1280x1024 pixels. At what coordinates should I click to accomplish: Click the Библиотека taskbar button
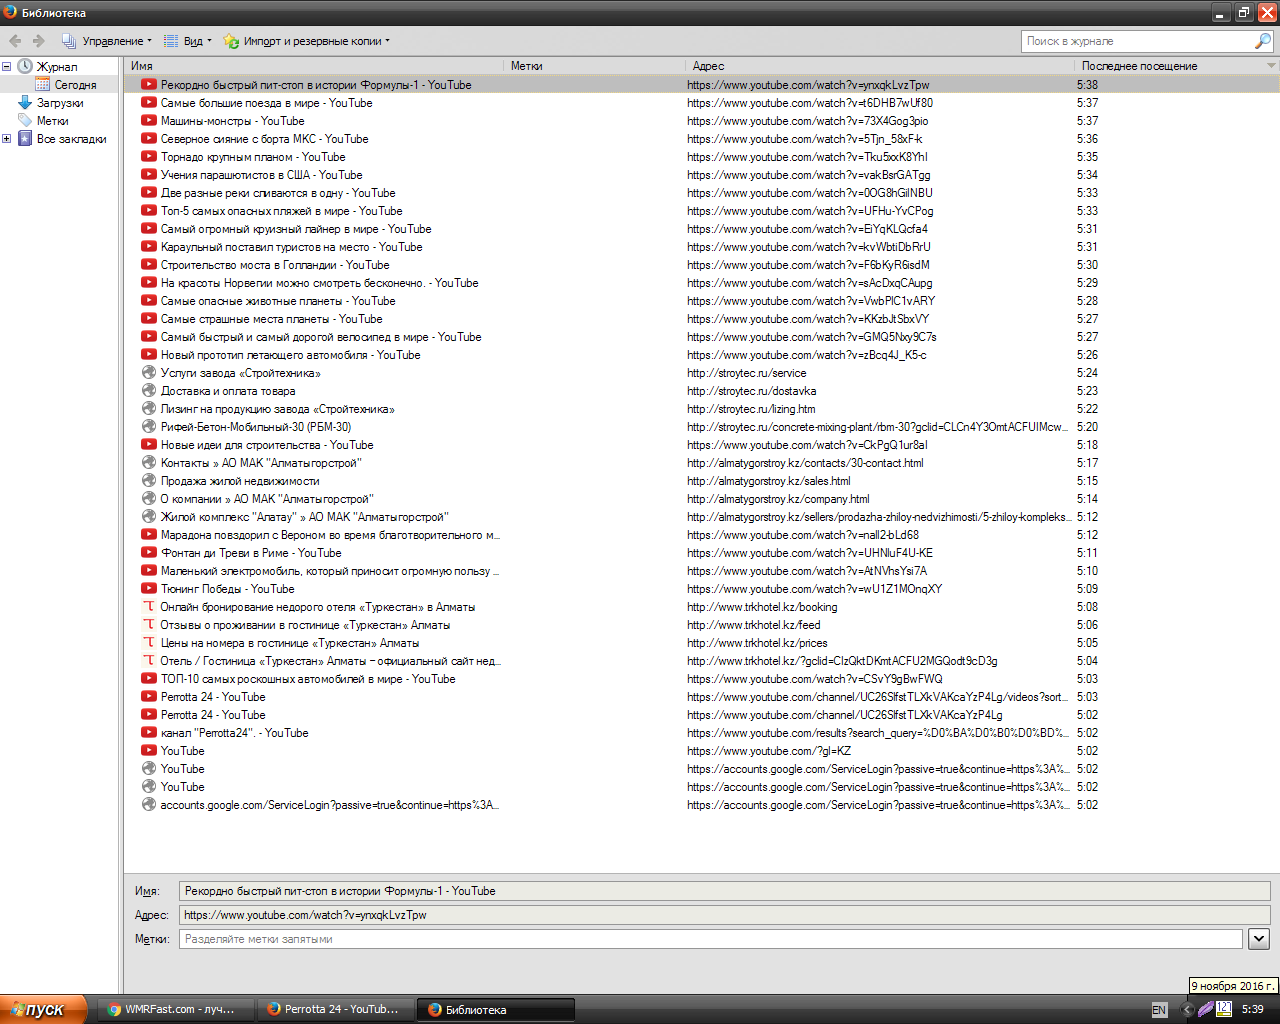(x=496, y=1010)
